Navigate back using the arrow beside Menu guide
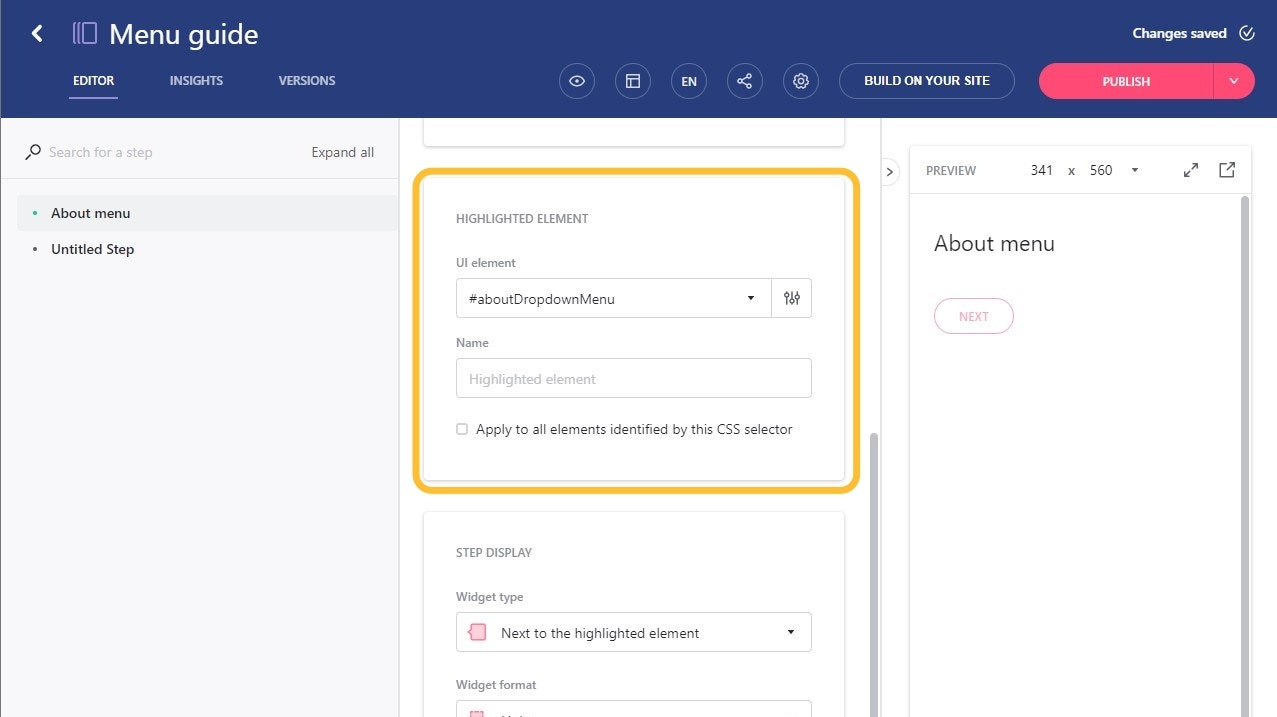Image resolution: width=1277 pixels, height=717 pixels. (37, 33)
